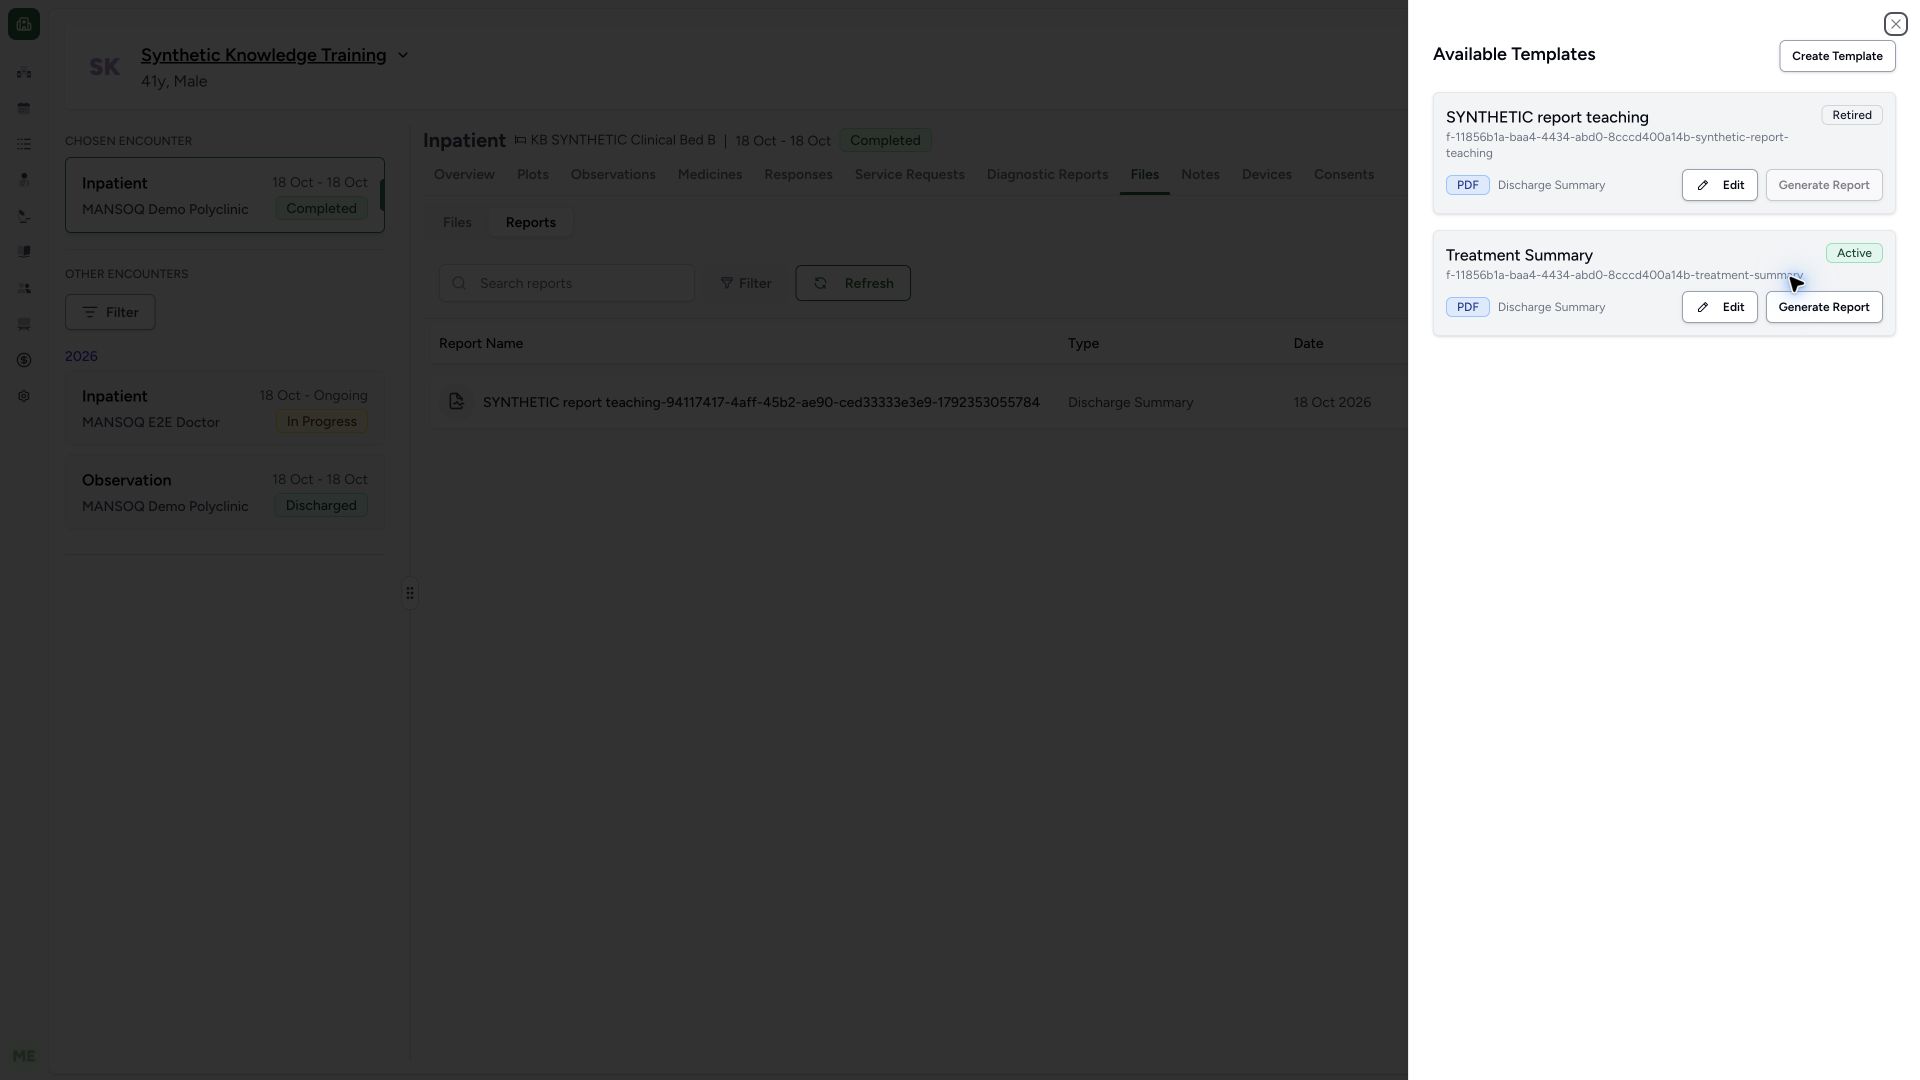
Task: Click the Search reports input field
Action: tap(567, 283)
